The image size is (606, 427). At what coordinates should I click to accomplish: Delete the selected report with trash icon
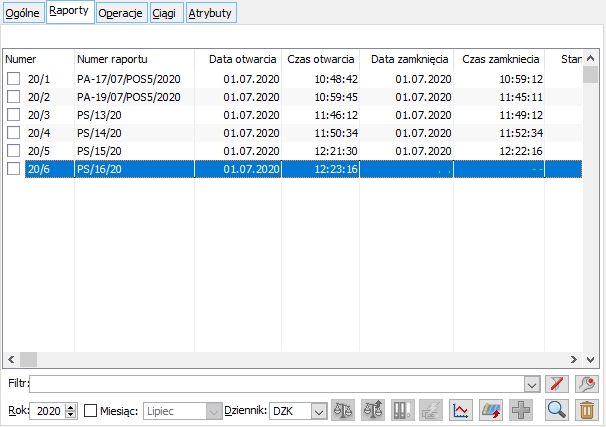pos(587,410)
